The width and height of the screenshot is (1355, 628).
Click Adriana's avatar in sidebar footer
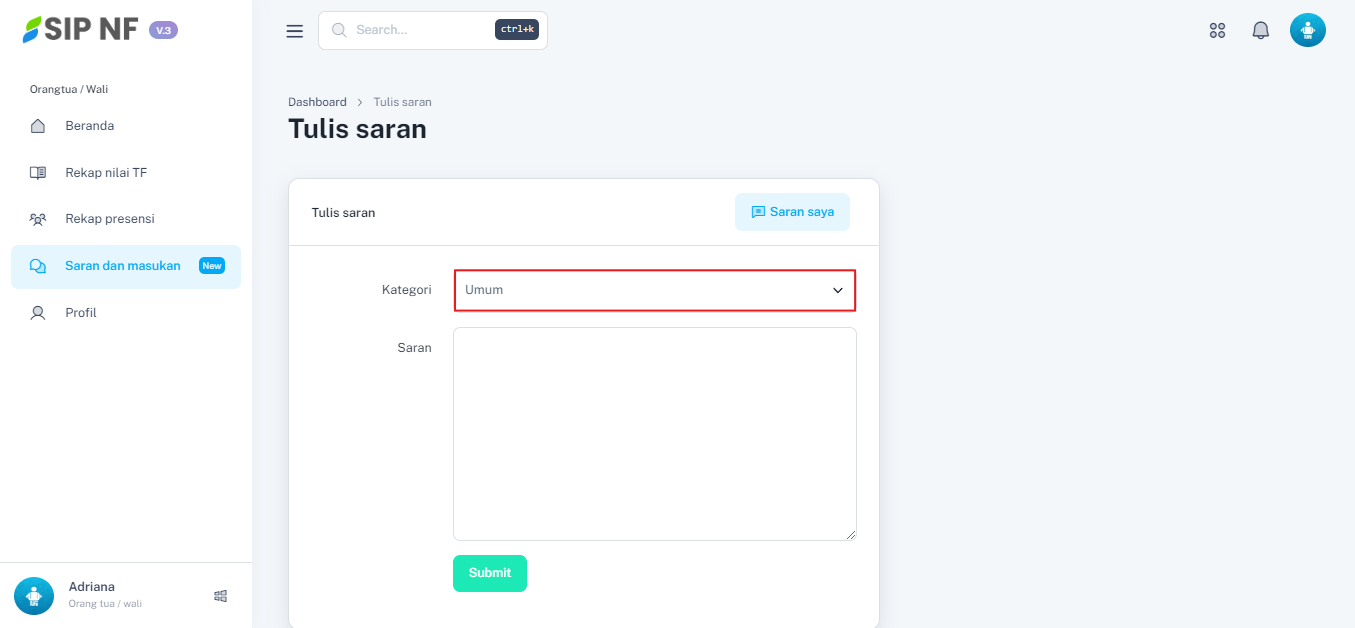34,596
